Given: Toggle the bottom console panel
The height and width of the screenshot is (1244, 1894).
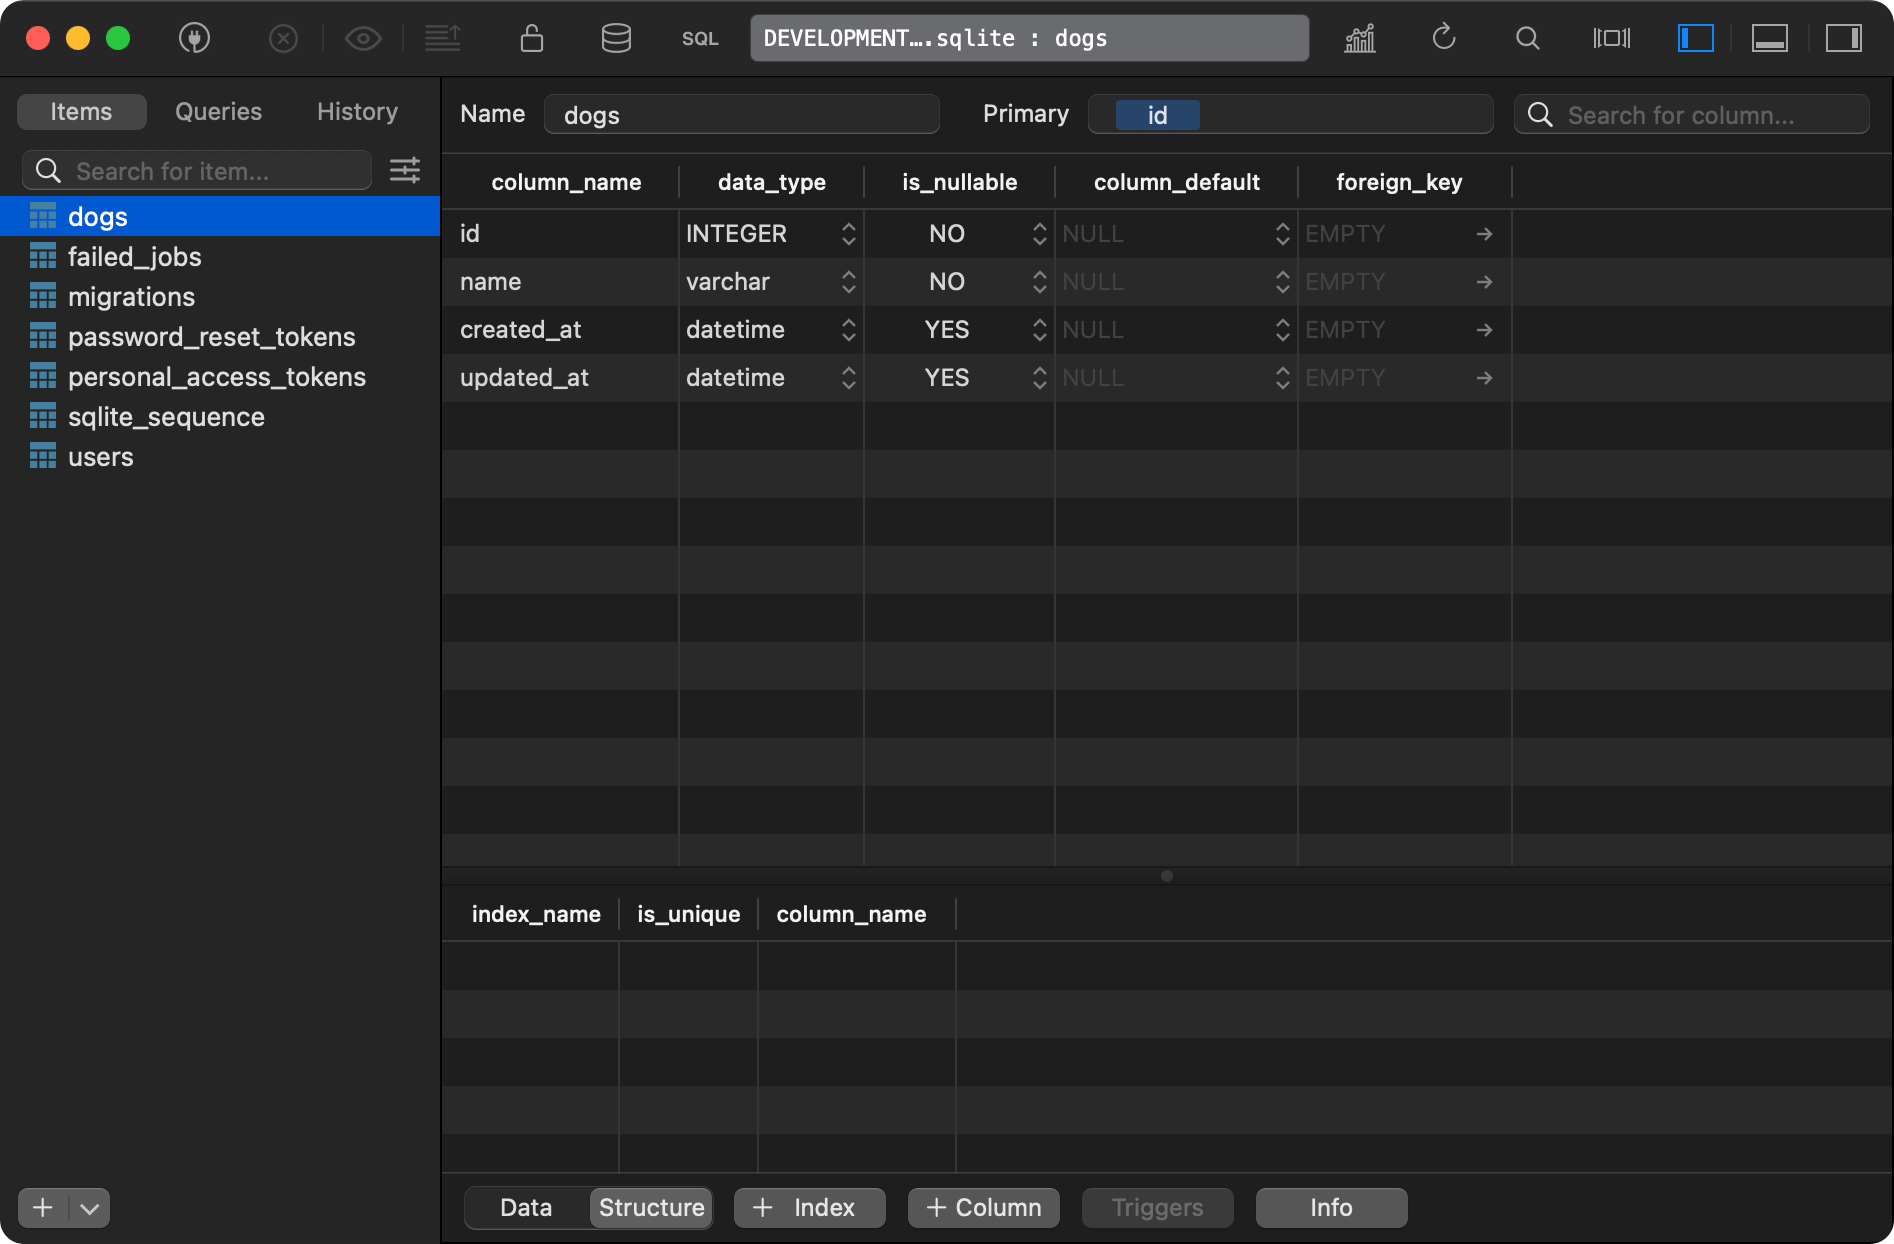Looking at the screenshot, I should tap(1769, 39).
